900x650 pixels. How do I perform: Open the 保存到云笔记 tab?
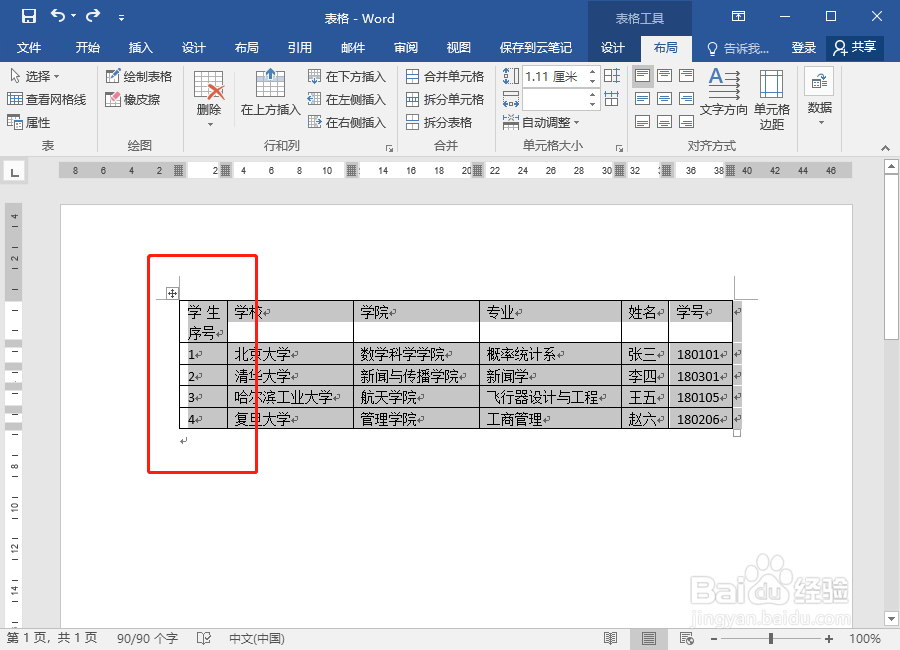[x=535, y=48]
